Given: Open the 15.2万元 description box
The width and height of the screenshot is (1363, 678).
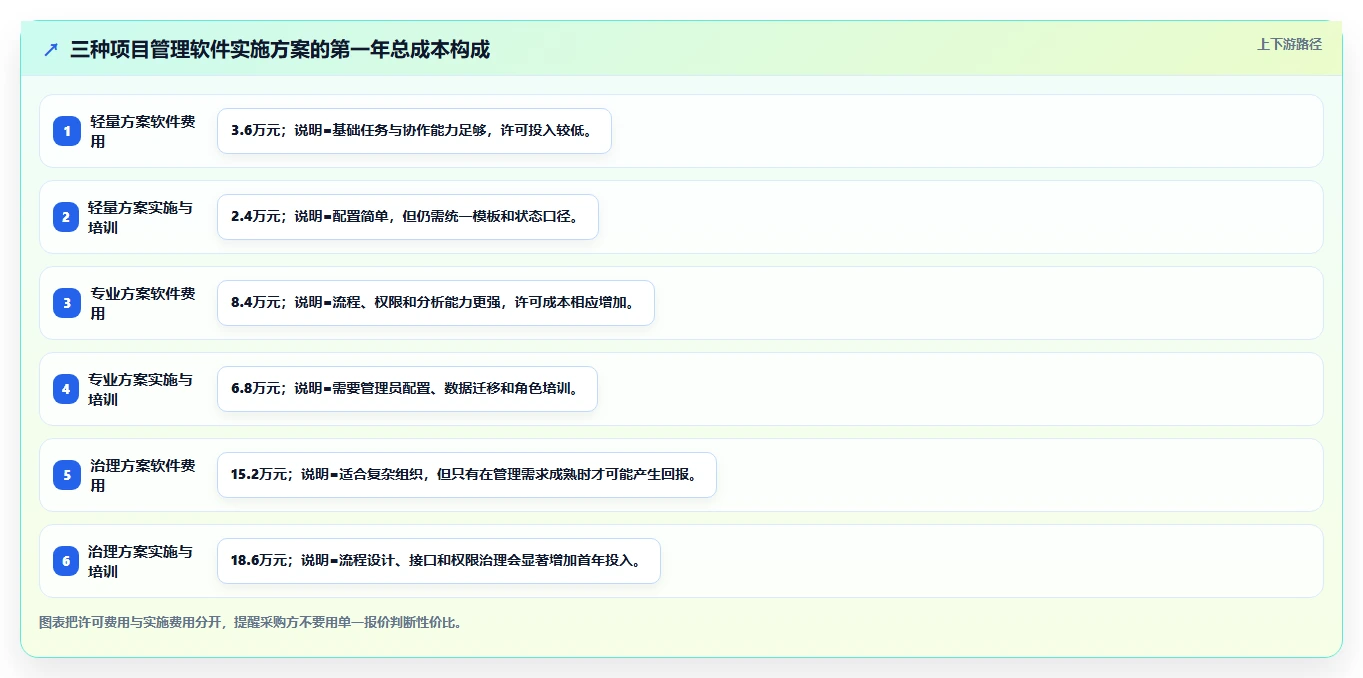Looking at the screenshot, I should (466, 475).
